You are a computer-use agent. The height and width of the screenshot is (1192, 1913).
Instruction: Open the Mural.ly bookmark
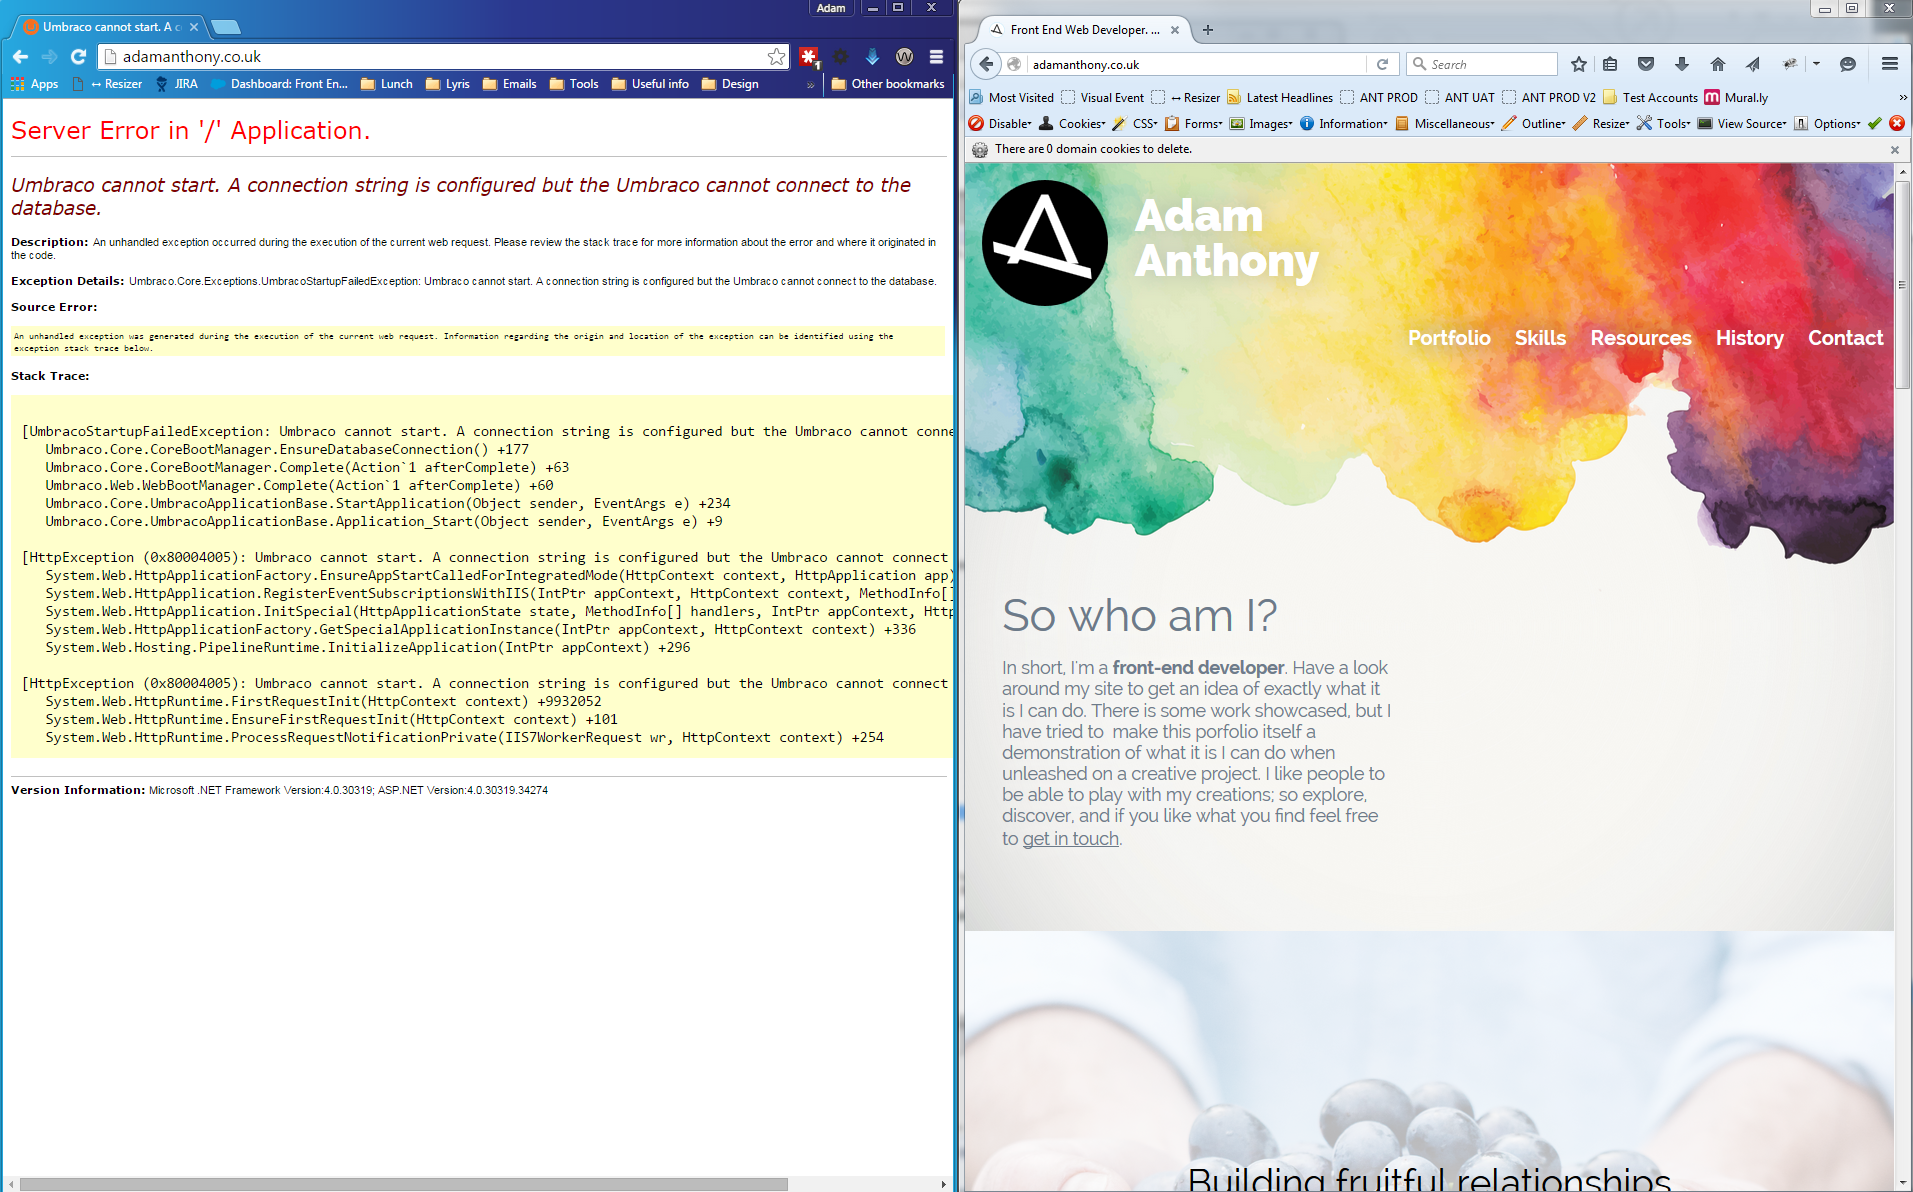1737,97
